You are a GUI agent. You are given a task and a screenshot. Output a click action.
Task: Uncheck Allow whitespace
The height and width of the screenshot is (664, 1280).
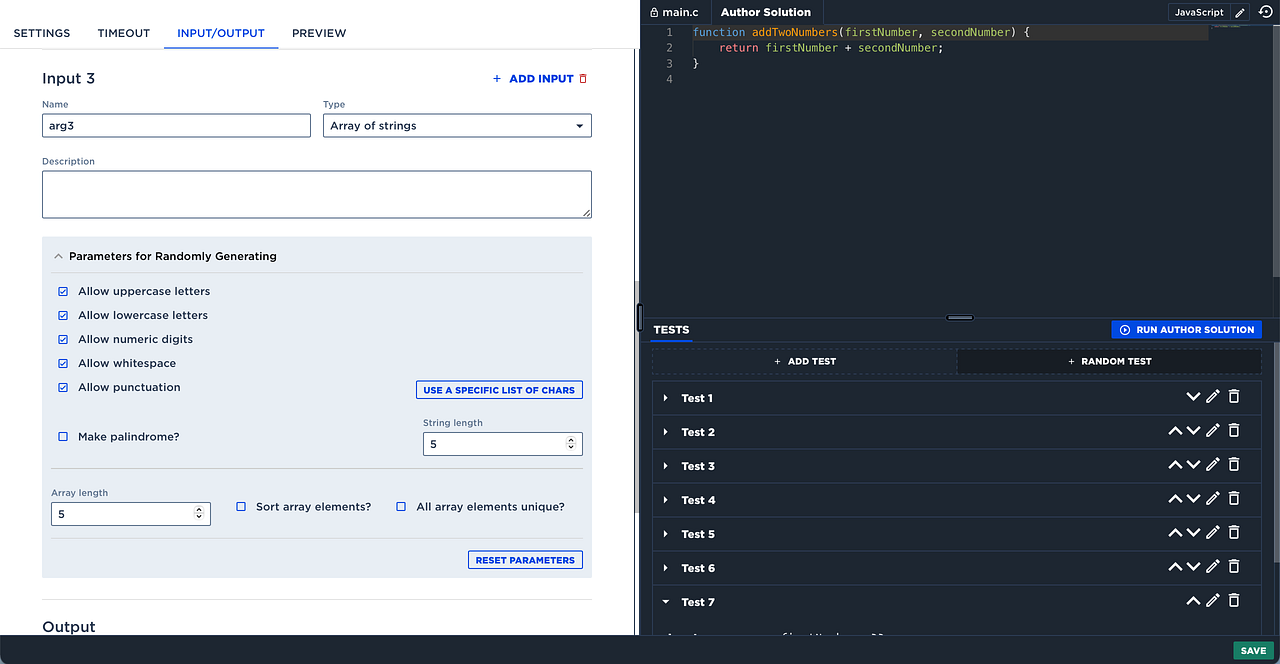click(x=63, y=363)
